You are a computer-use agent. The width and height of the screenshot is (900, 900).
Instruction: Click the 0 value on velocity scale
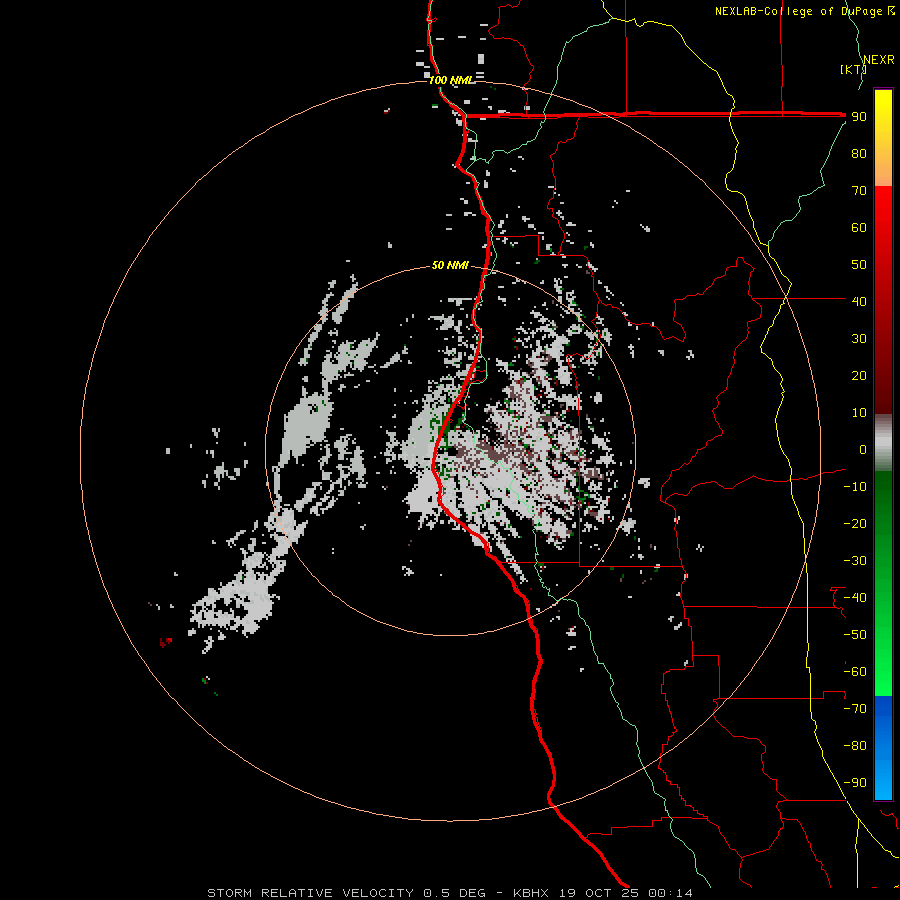click(x=863, y=450)
